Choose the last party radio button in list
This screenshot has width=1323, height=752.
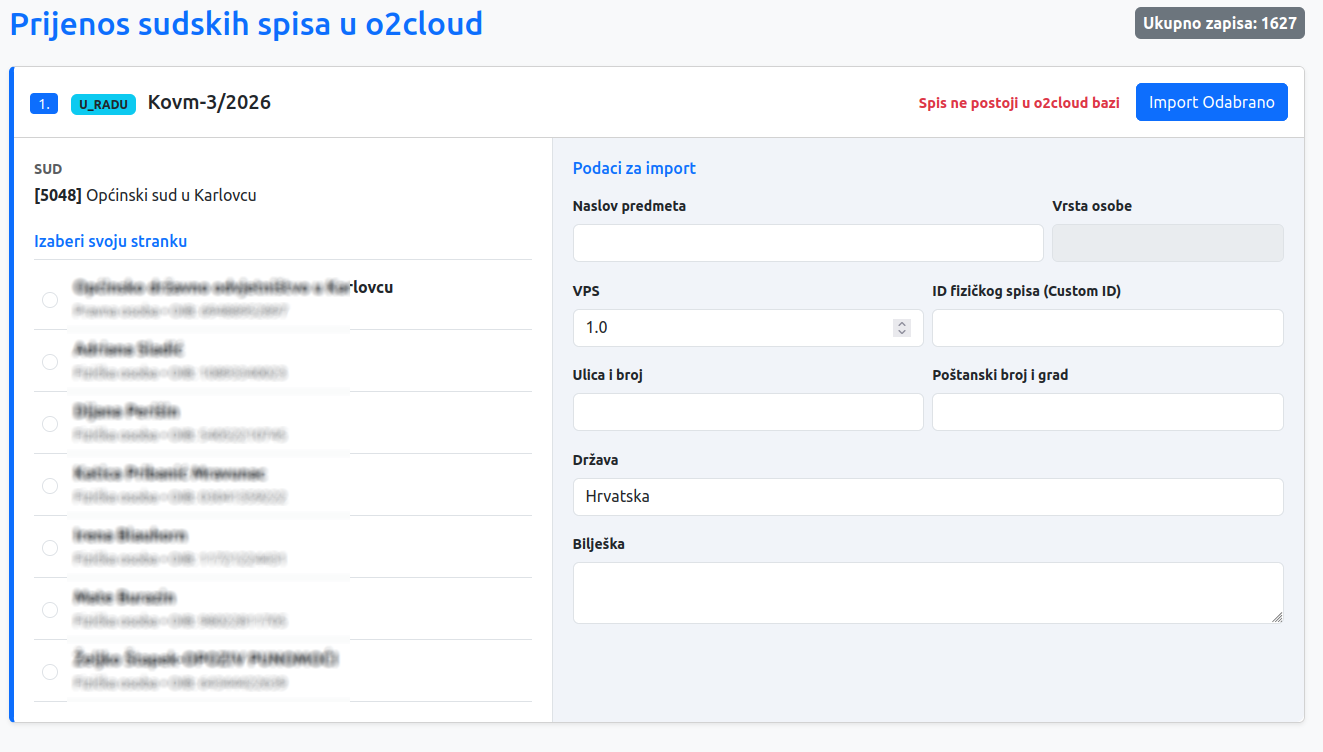coord(50,672)
